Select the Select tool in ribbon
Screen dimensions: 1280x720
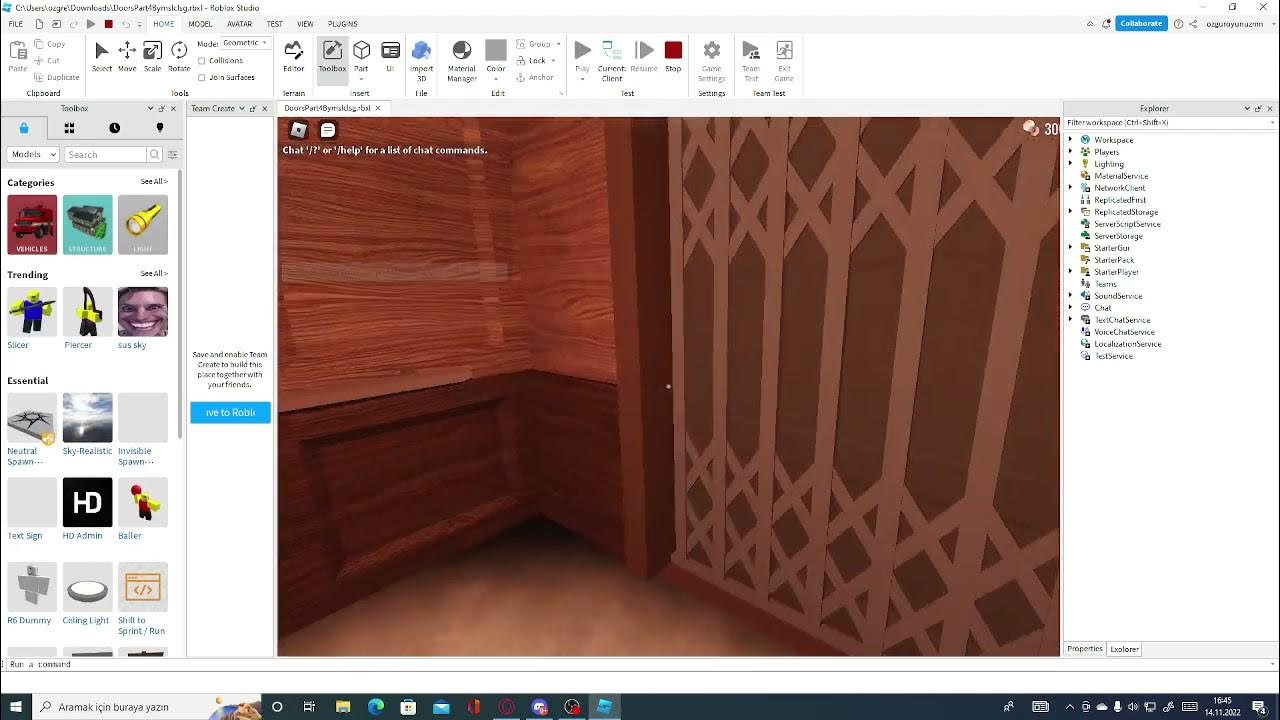[101, 56]
